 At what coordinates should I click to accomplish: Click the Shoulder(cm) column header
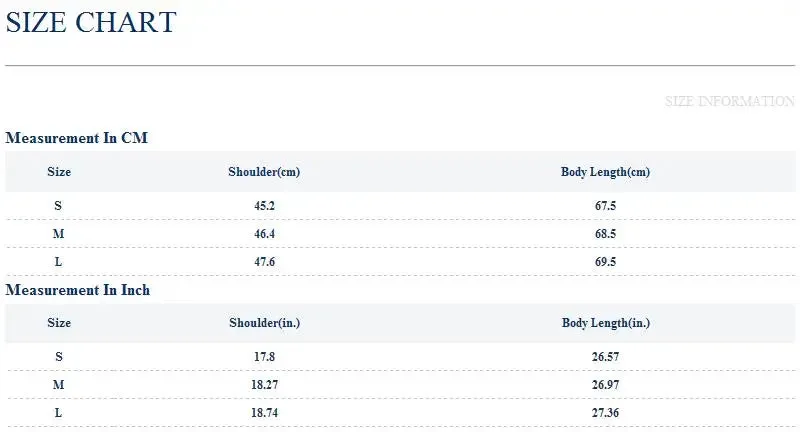point(264,172)
